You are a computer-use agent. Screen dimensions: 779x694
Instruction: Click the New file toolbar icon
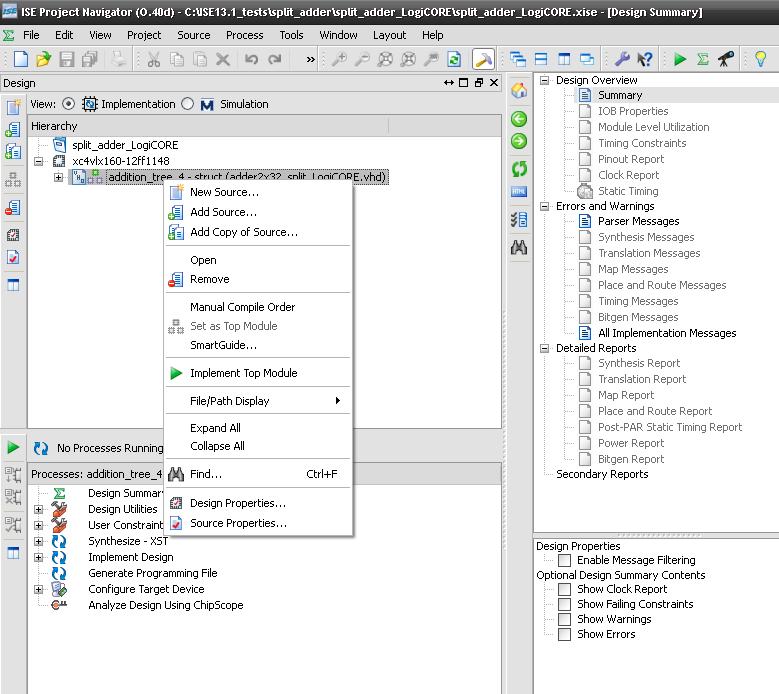tap(21, 59)
